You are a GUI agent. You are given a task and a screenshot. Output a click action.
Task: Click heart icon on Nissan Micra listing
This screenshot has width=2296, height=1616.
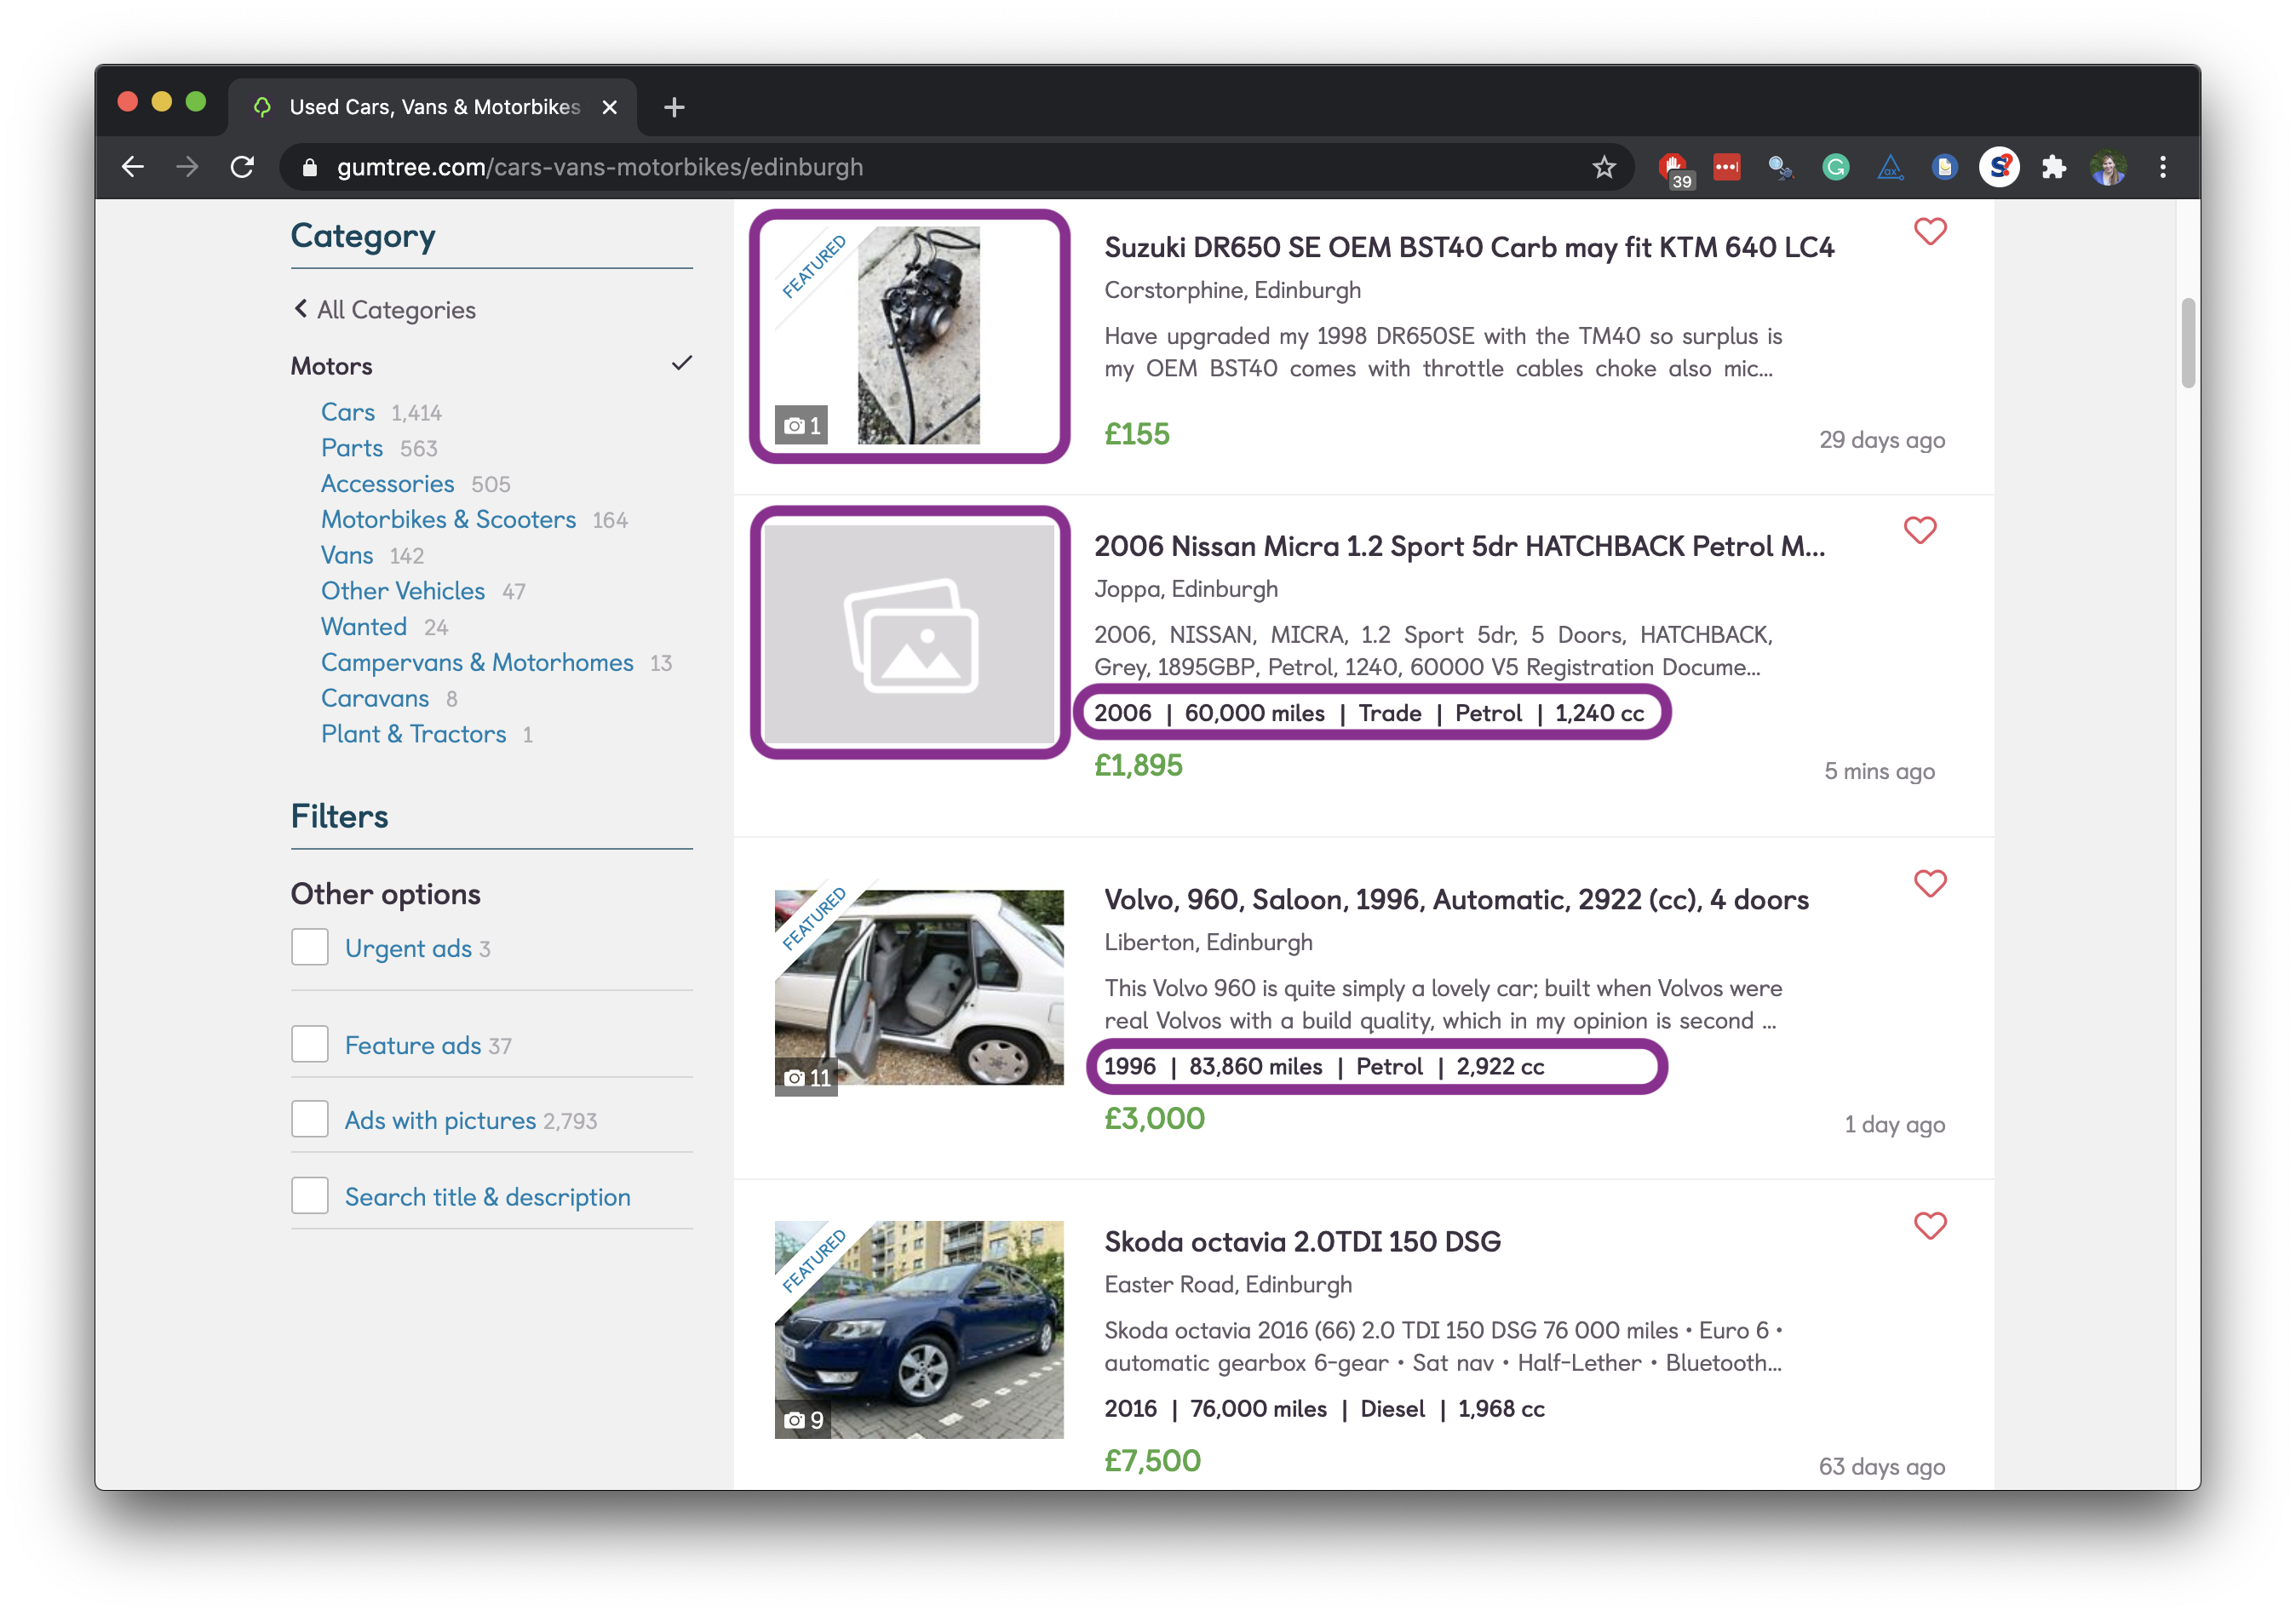click(1919, 530)
